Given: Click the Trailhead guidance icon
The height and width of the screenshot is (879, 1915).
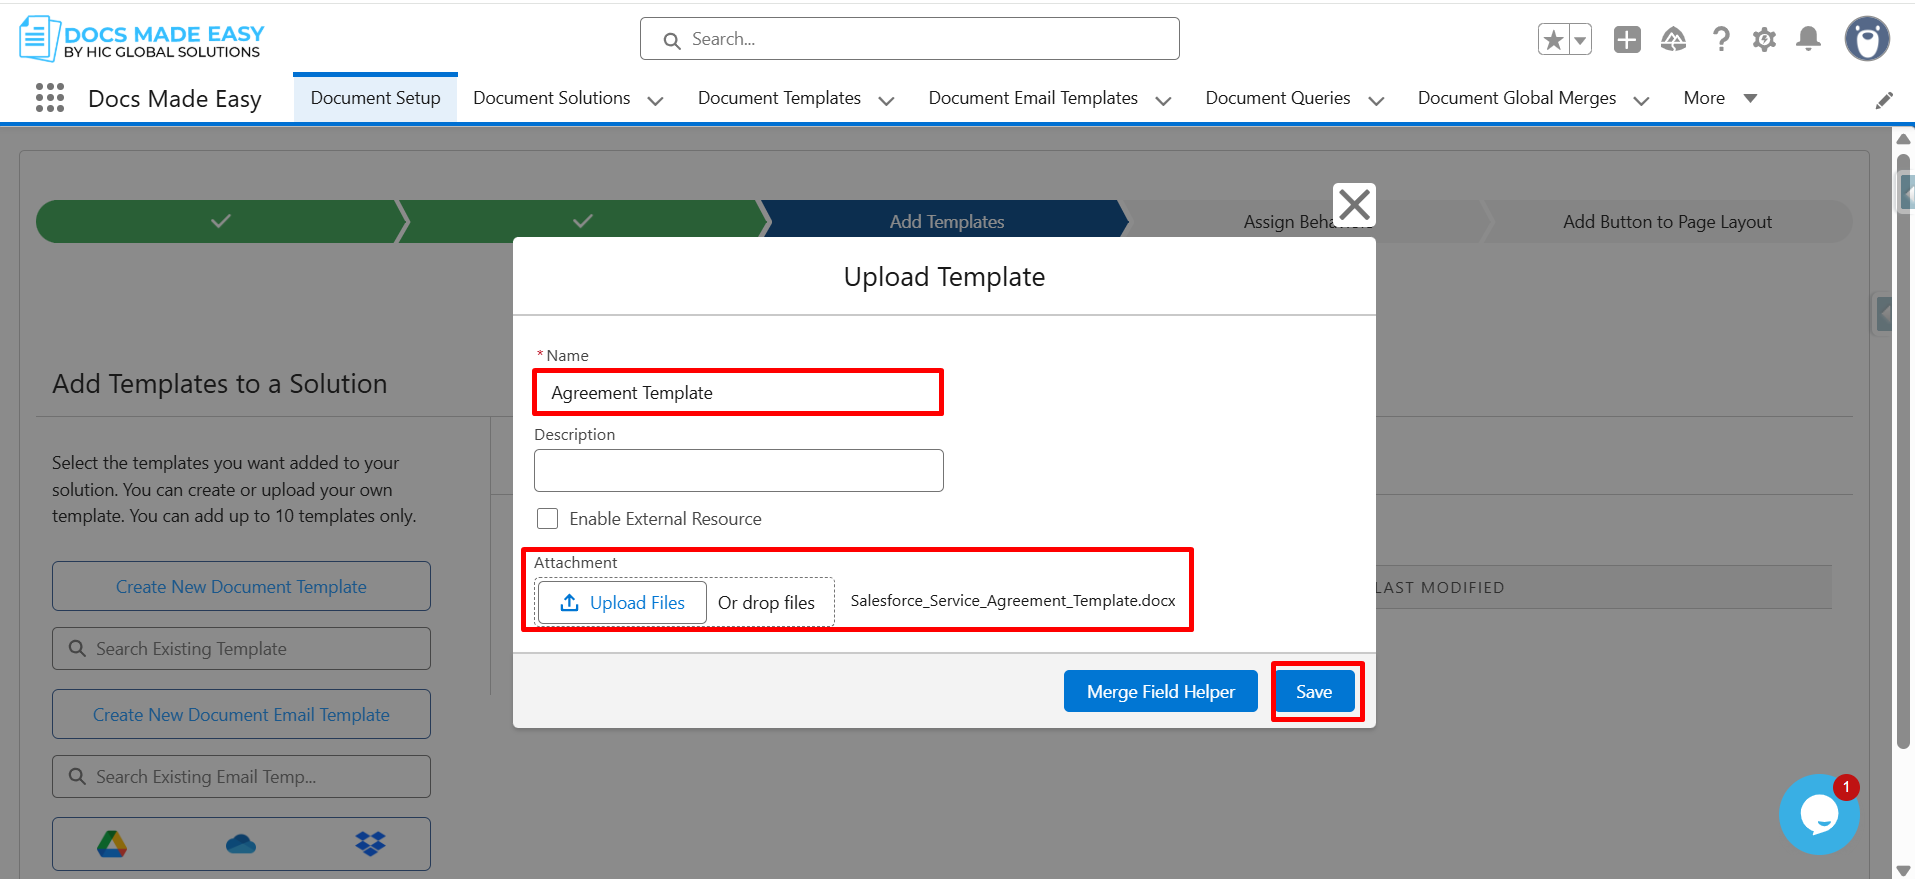Looking at the screenshot, I should point(1673,40).
